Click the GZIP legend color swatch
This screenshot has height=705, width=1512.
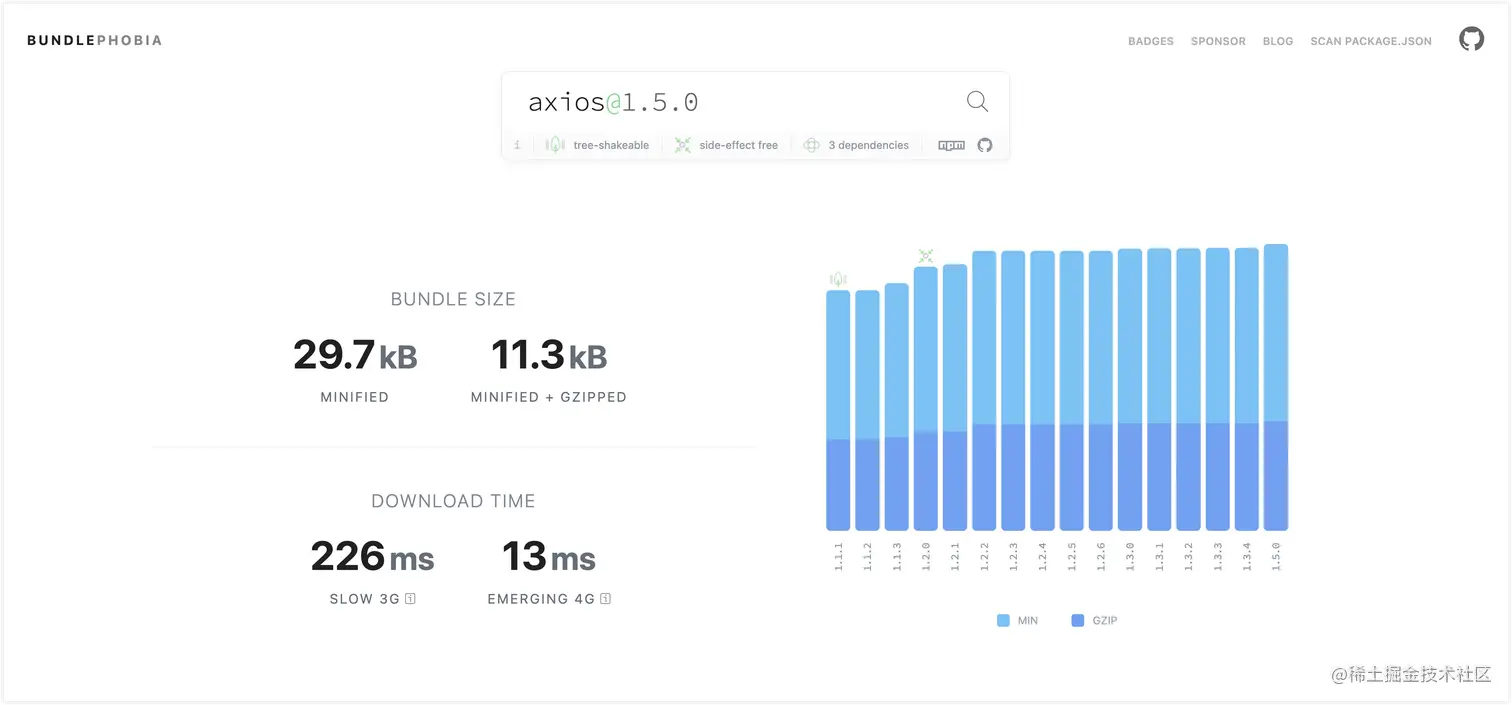(1077, 621)
